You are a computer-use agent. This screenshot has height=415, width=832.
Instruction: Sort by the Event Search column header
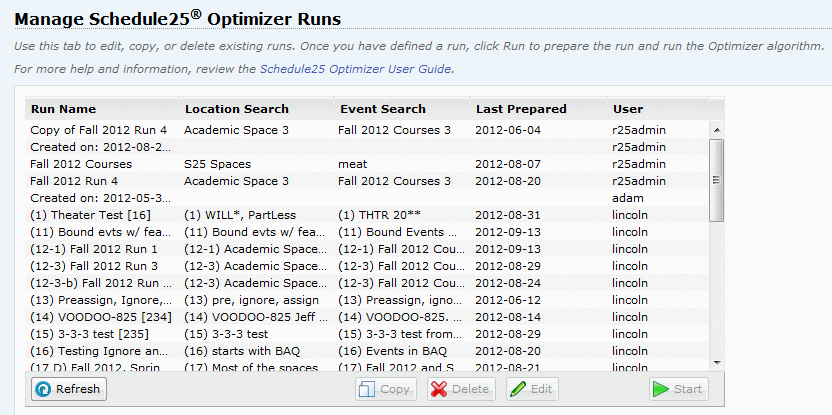click(x=402, y=109)
